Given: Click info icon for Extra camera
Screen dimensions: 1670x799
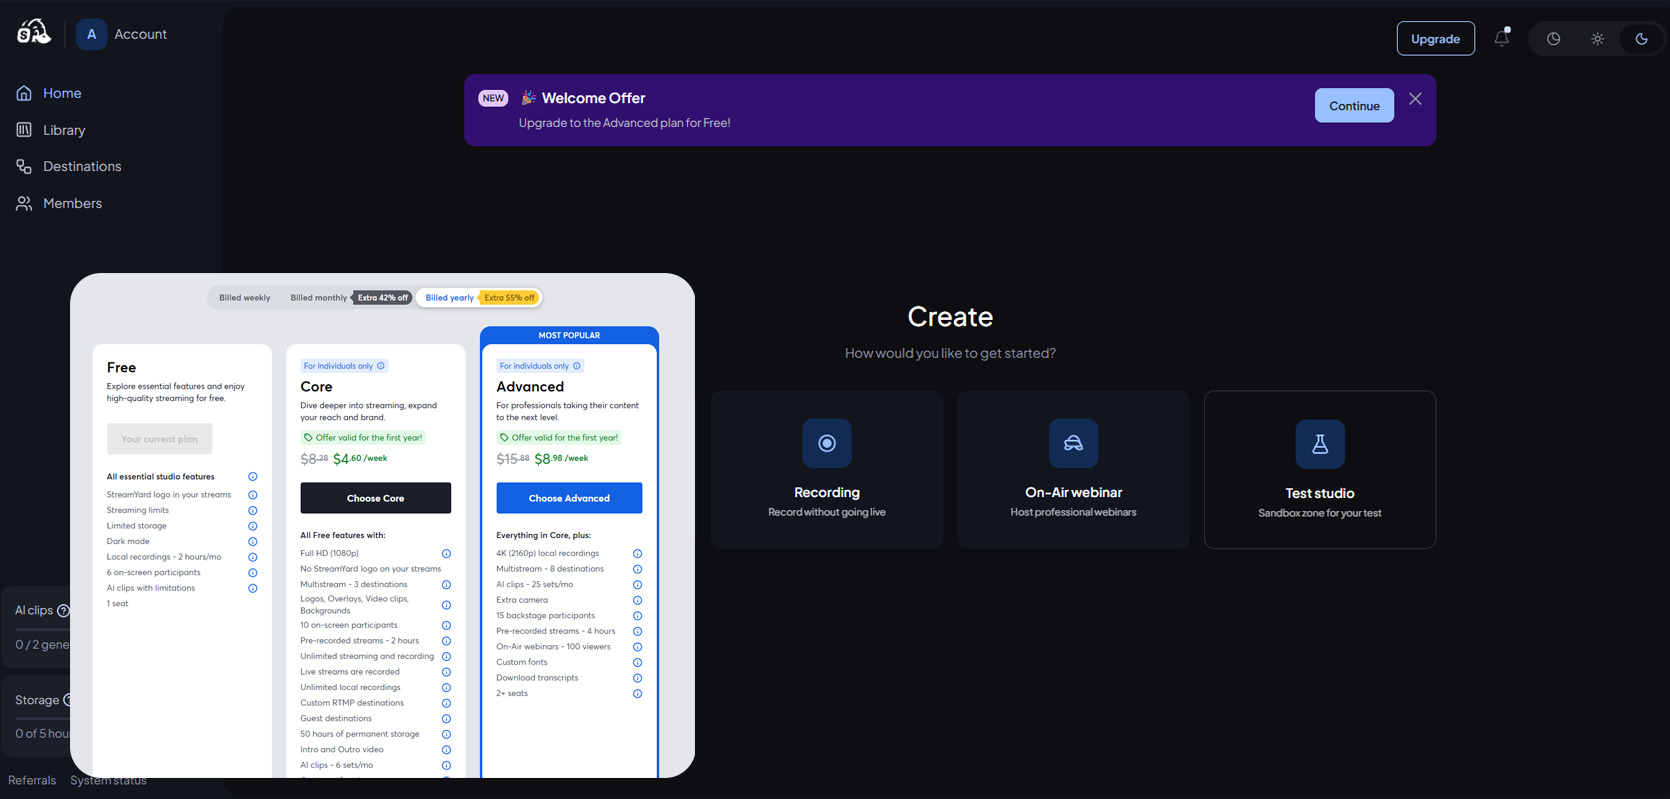Looking at the screenshot, I should 638,601.
